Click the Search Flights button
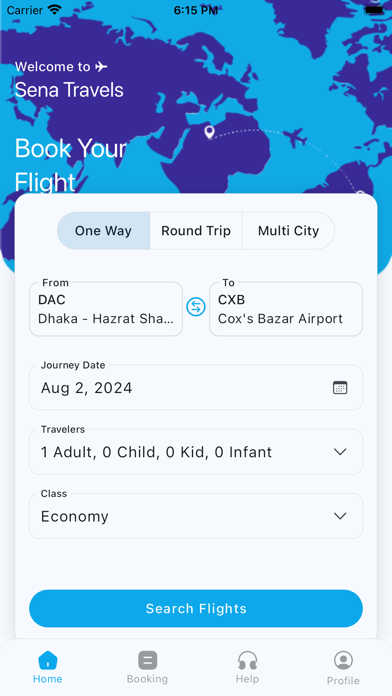This screenshot has width=392, height=696. pos(196,609)
